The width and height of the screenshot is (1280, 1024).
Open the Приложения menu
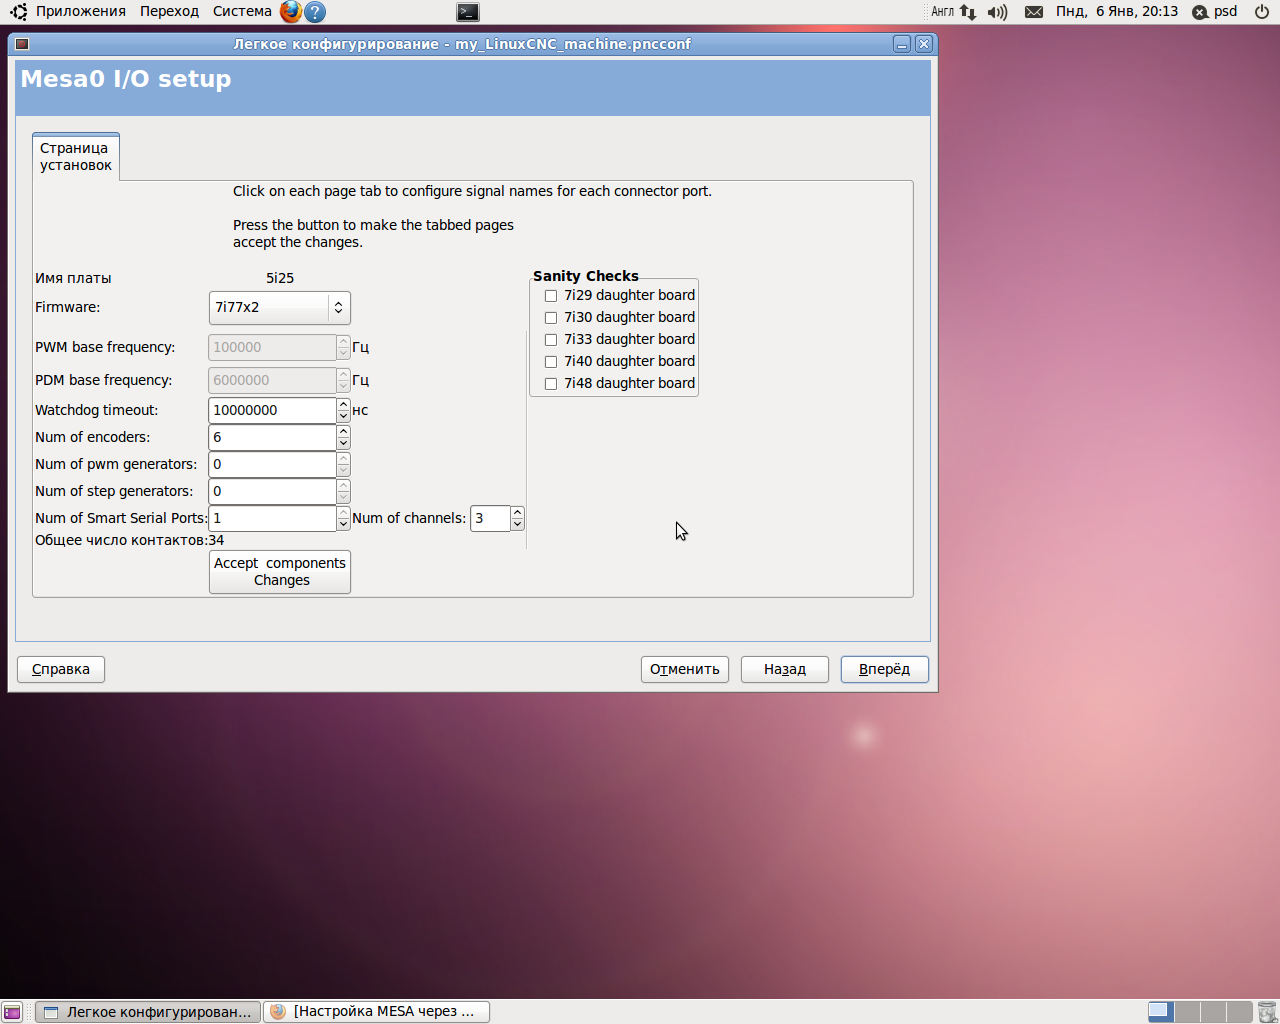[81, 12]
